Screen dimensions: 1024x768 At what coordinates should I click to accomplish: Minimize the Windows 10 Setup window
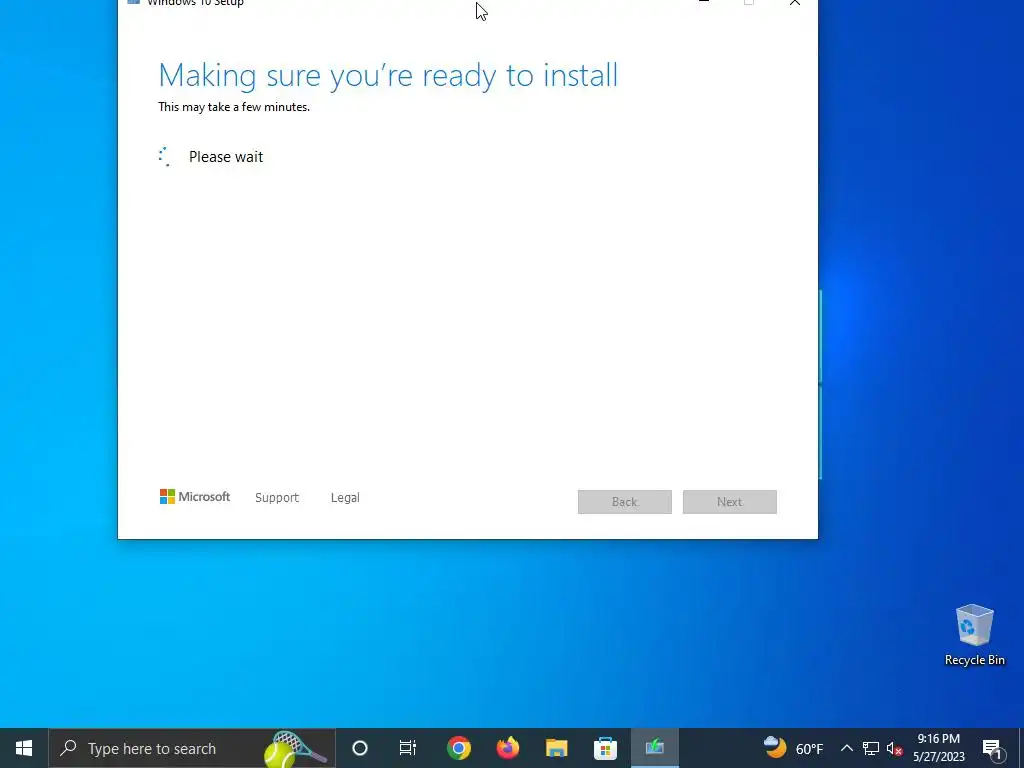pos(704,3)
